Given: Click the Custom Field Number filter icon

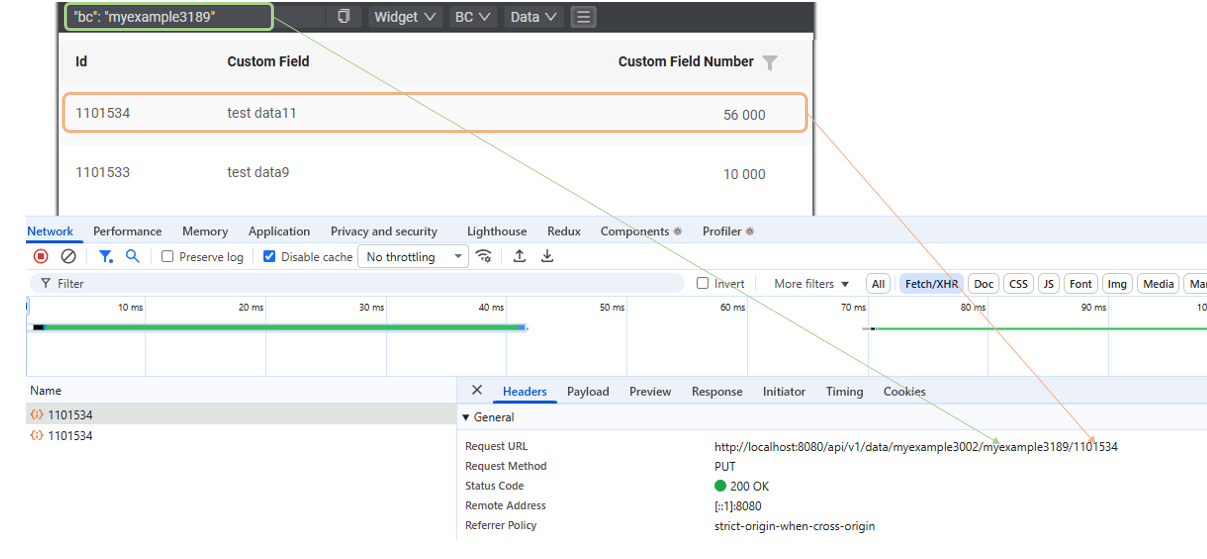Looking at the screenshot, I should (x=769, y=63).
